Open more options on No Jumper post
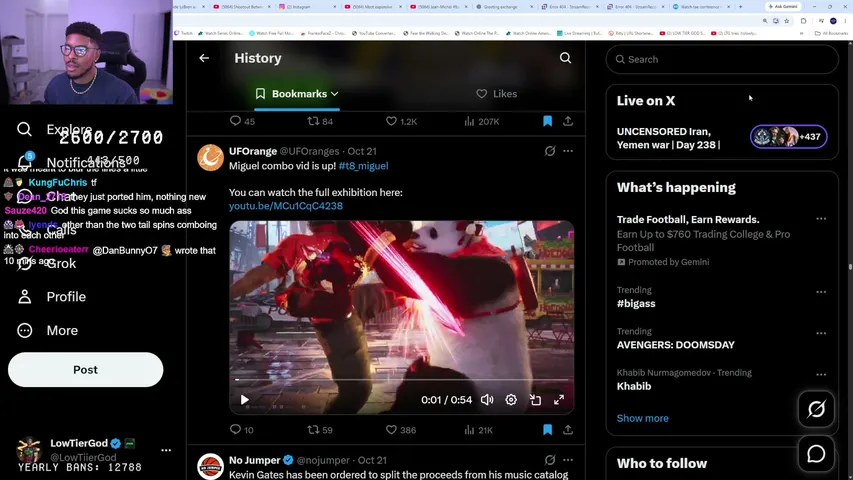This screenshot has width=853, height=480. coord(568,460)
